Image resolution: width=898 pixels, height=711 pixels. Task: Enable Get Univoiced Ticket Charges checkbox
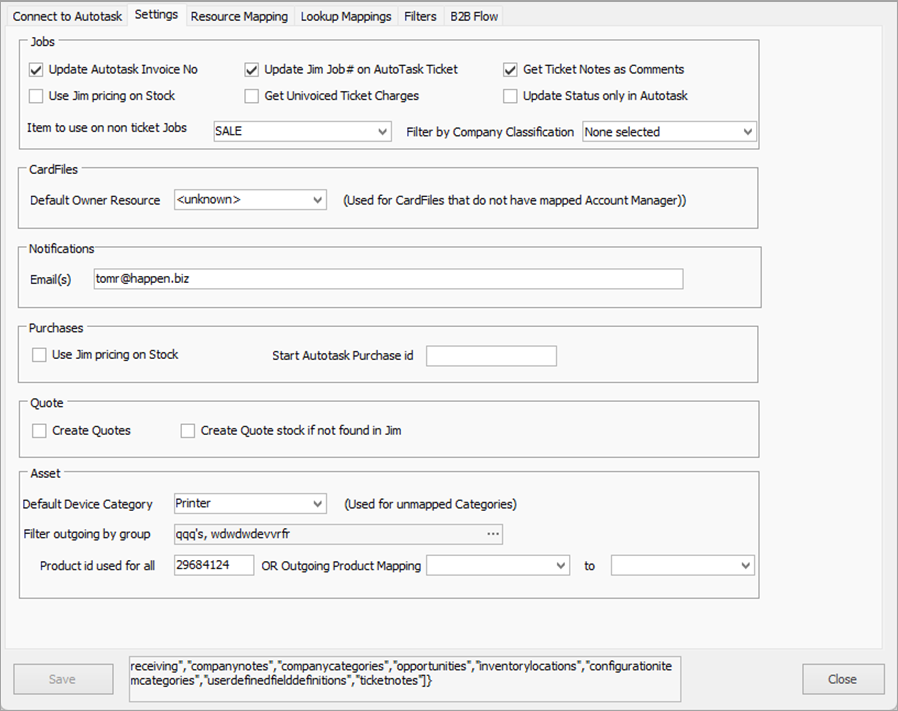[x=252, y=96]
